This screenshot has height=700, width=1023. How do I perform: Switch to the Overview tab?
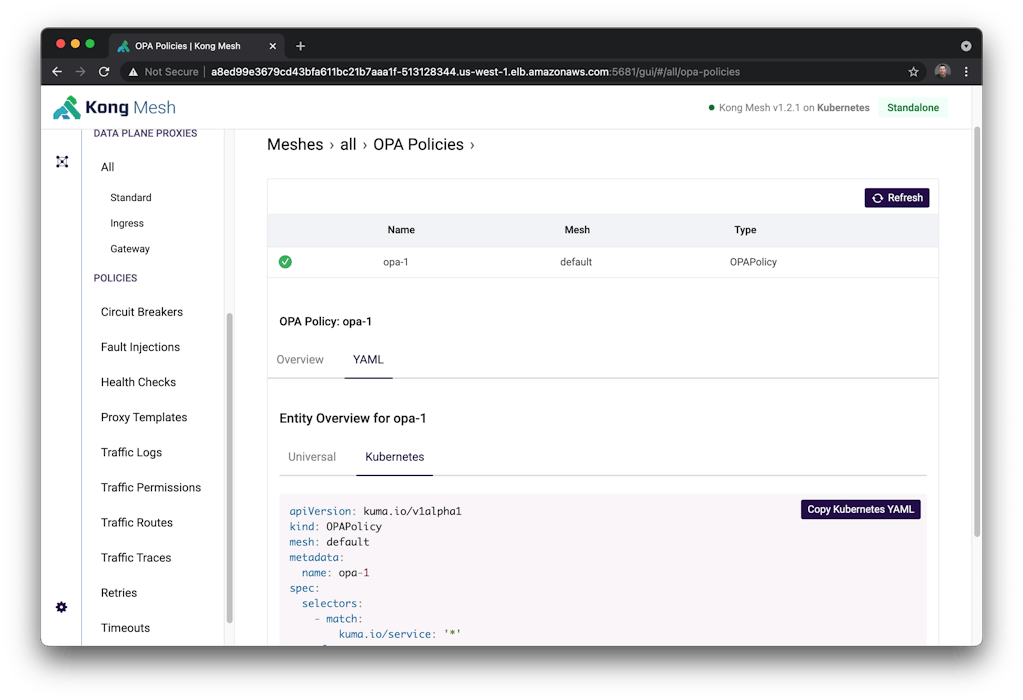[x=300, y=360]
